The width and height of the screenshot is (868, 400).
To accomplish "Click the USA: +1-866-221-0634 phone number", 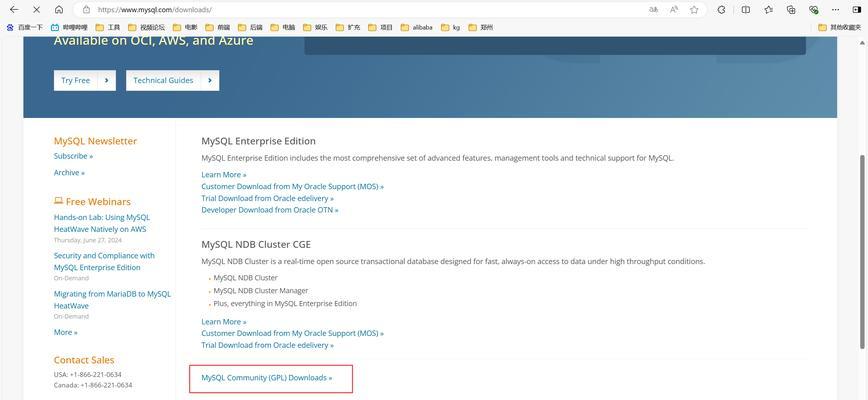I will pyautogui.click(x=87, y=375).
